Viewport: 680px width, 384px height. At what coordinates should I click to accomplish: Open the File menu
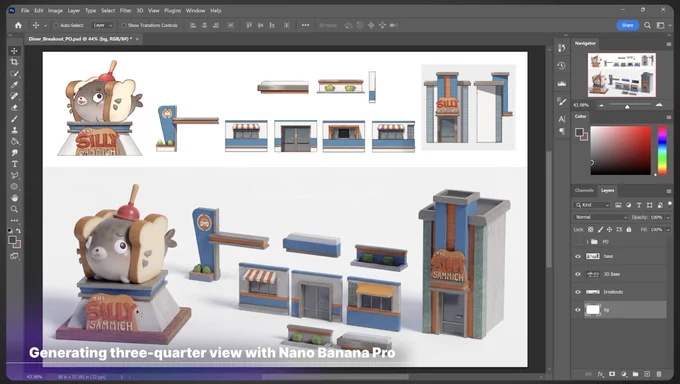[25, 10]
